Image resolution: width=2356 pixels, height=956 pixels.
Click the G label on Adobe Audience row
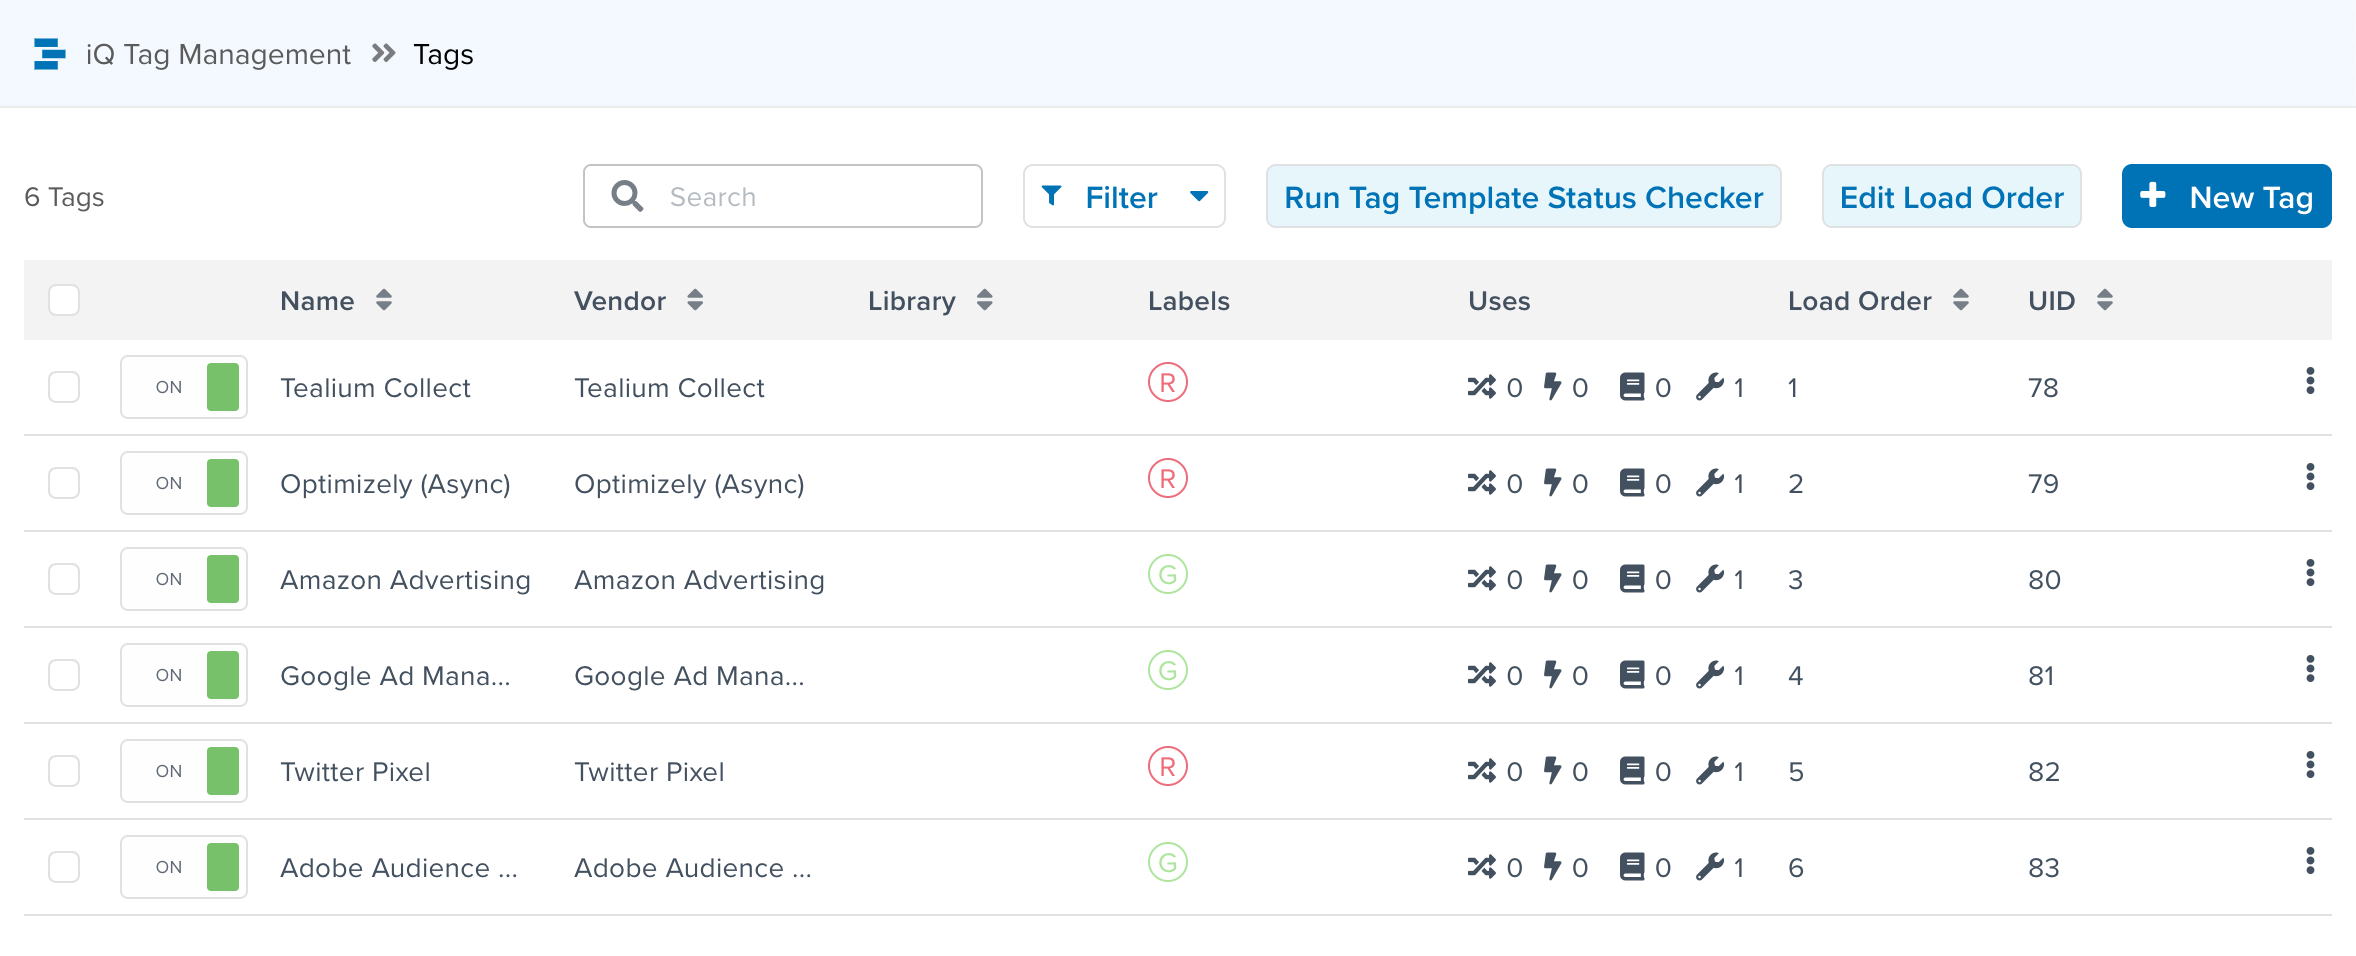[1168, 863]
